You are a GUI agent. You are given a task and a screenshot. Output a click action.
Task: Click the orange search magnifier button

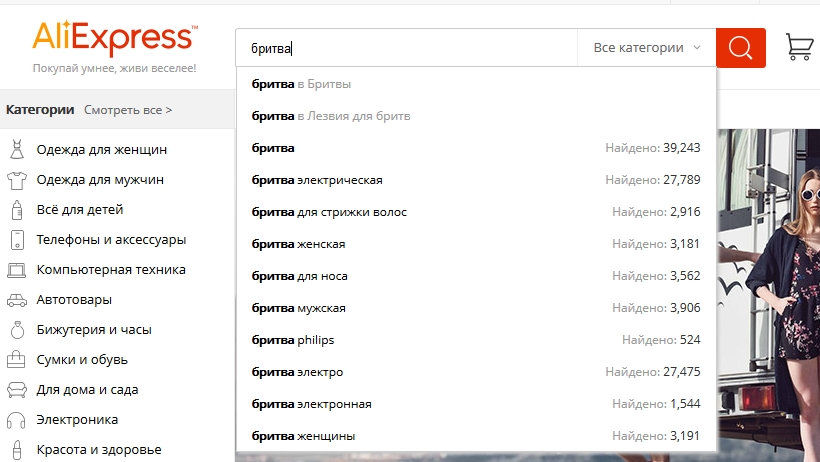click(740, 48)
